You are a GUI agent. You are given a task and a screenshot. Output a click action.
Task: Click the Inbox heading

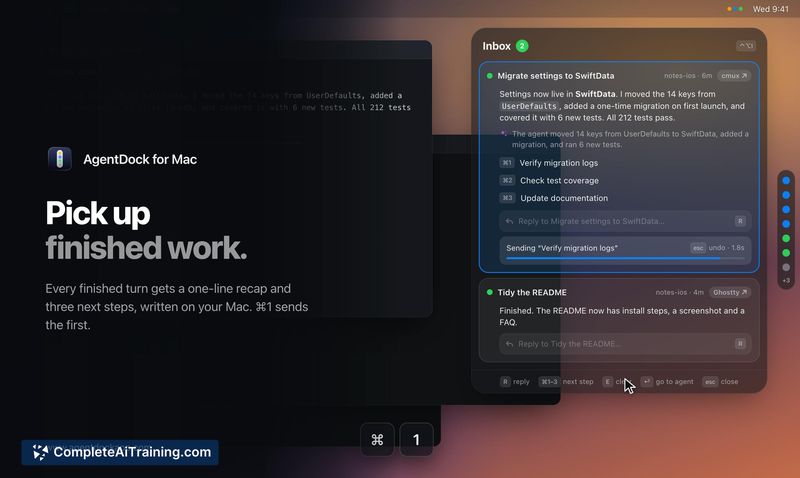(x=496, y=46)
